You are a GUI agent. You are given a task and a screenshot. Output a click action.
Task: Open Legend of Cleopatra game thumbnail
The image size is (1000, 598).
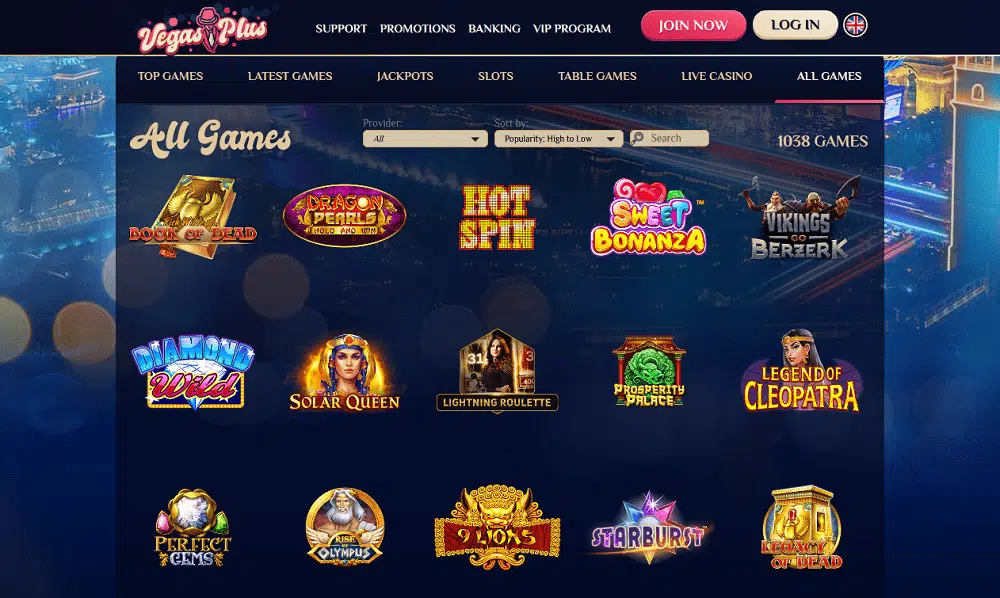(800, 371)
